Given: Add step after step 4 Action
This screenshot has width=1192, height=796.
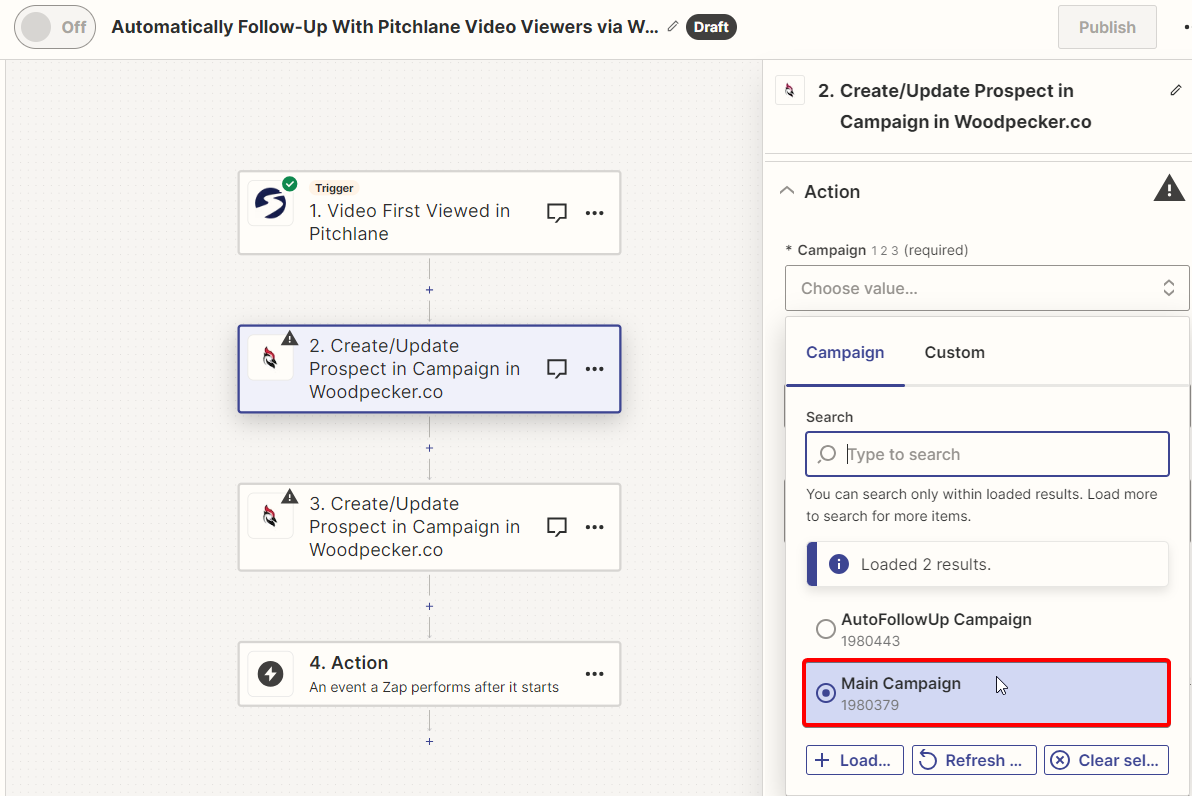Looking at the screenshot, I should click(x=430, y=741).
